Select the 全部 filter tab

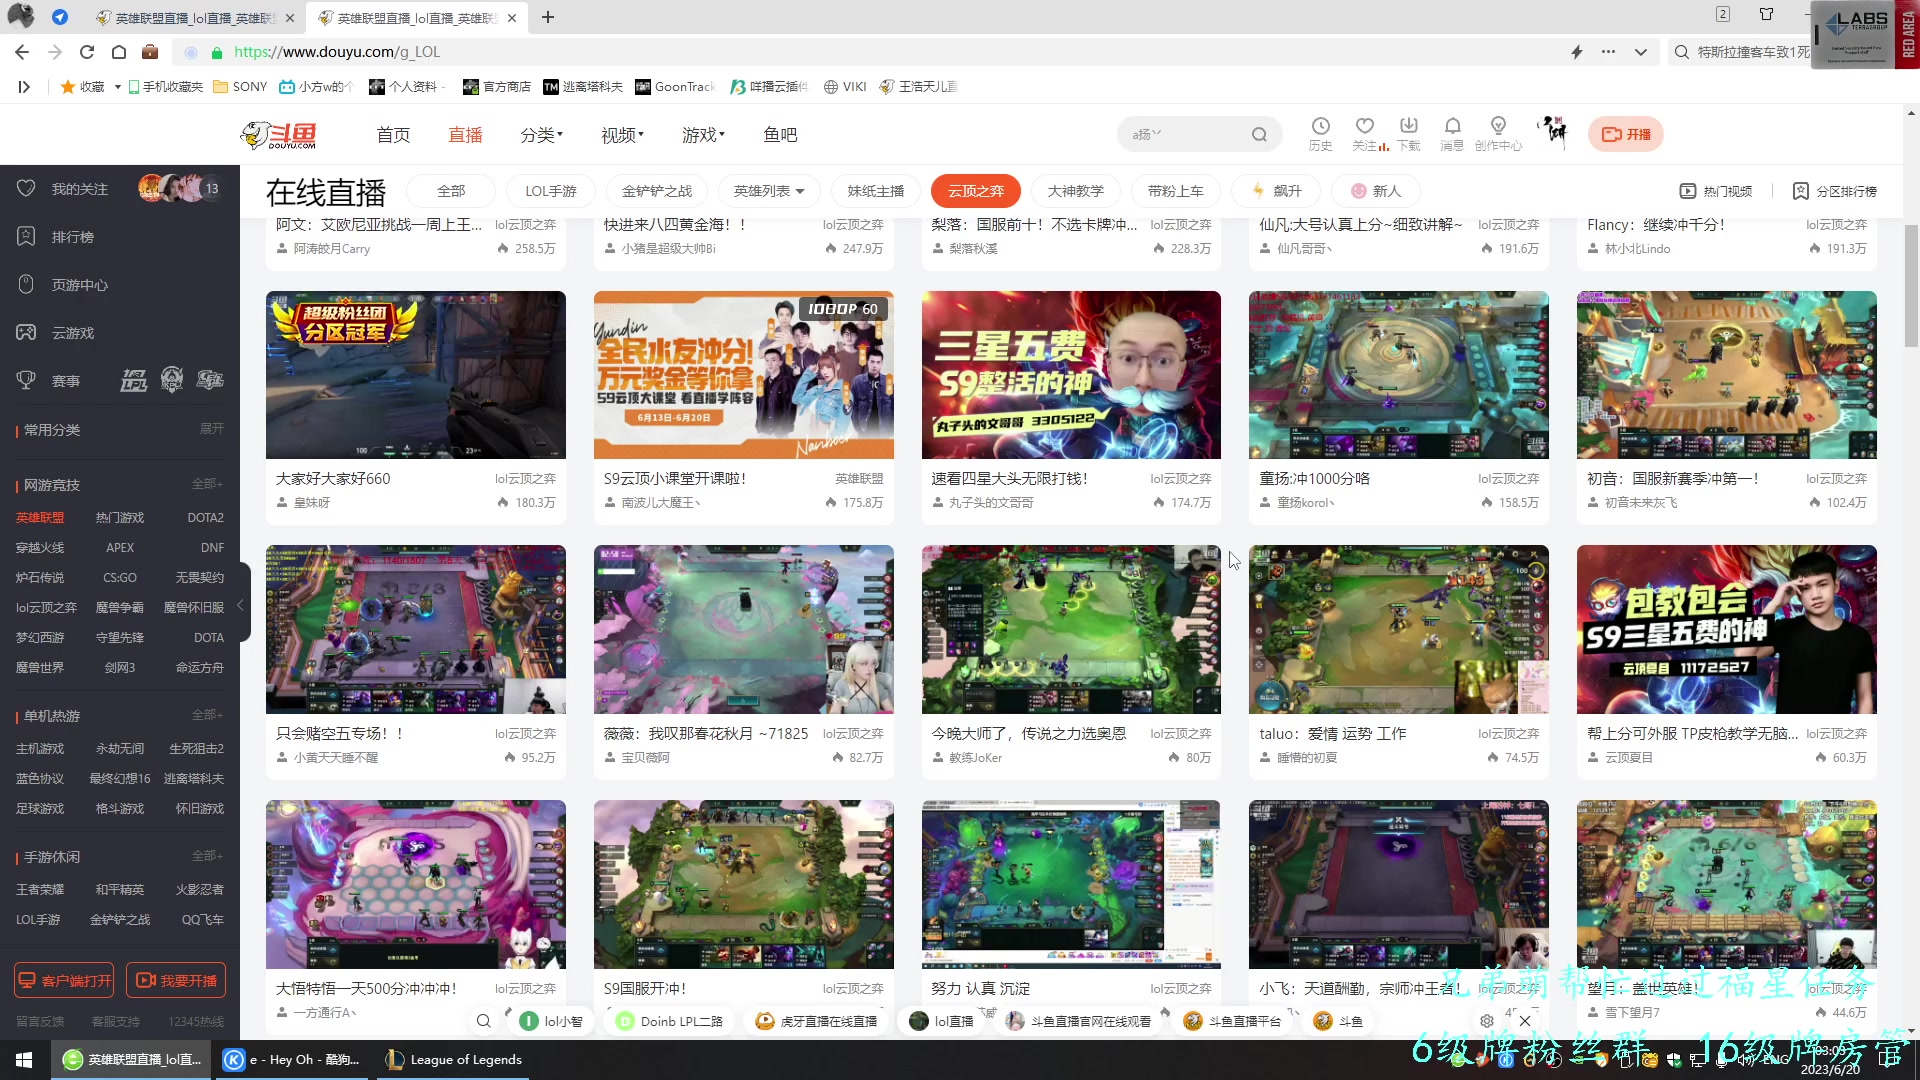(x=451, y=191)
